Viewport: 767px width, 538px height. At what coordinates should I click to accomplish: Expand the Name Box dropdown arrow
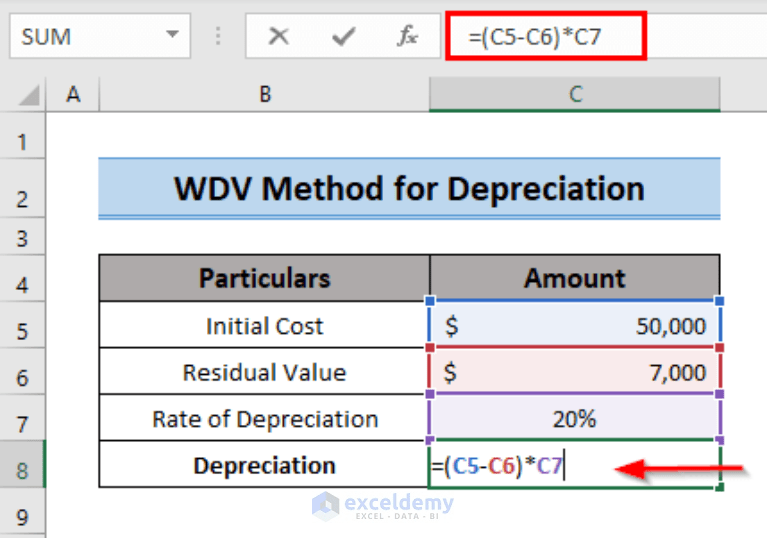(172, 35)
